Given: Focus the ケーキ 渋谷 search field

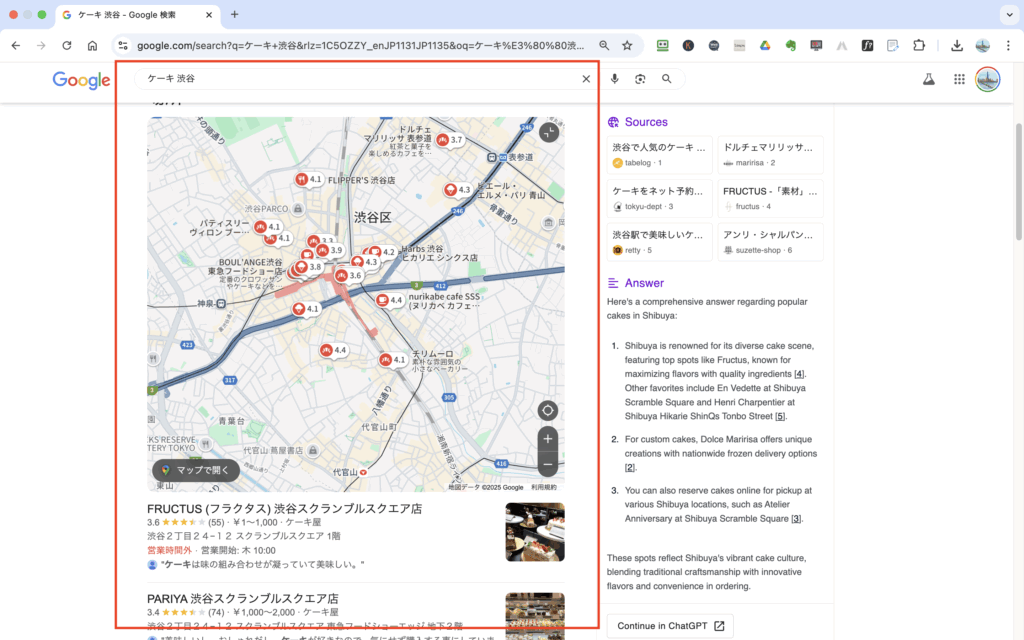Looking at the screenshot, I should tap(359, 78).
